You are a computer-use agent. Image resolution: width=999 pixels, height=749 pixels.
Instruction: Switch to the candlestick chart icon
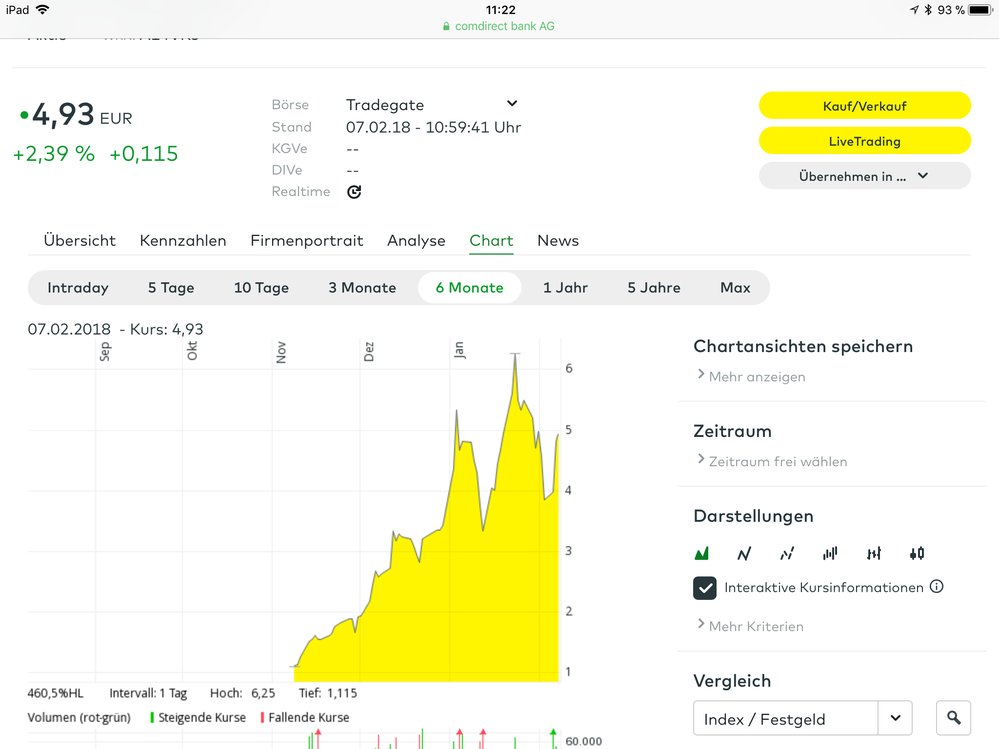pyautogui.click(x=917, y=553)
